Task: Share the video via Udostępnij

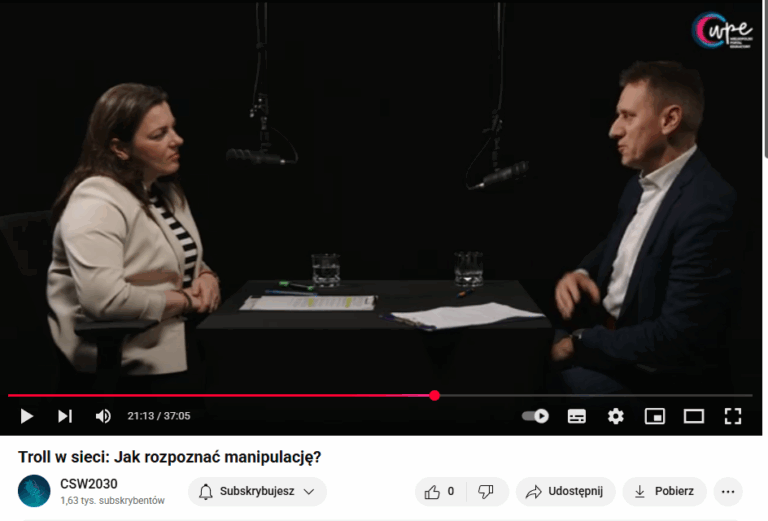Action: point(565,491)
